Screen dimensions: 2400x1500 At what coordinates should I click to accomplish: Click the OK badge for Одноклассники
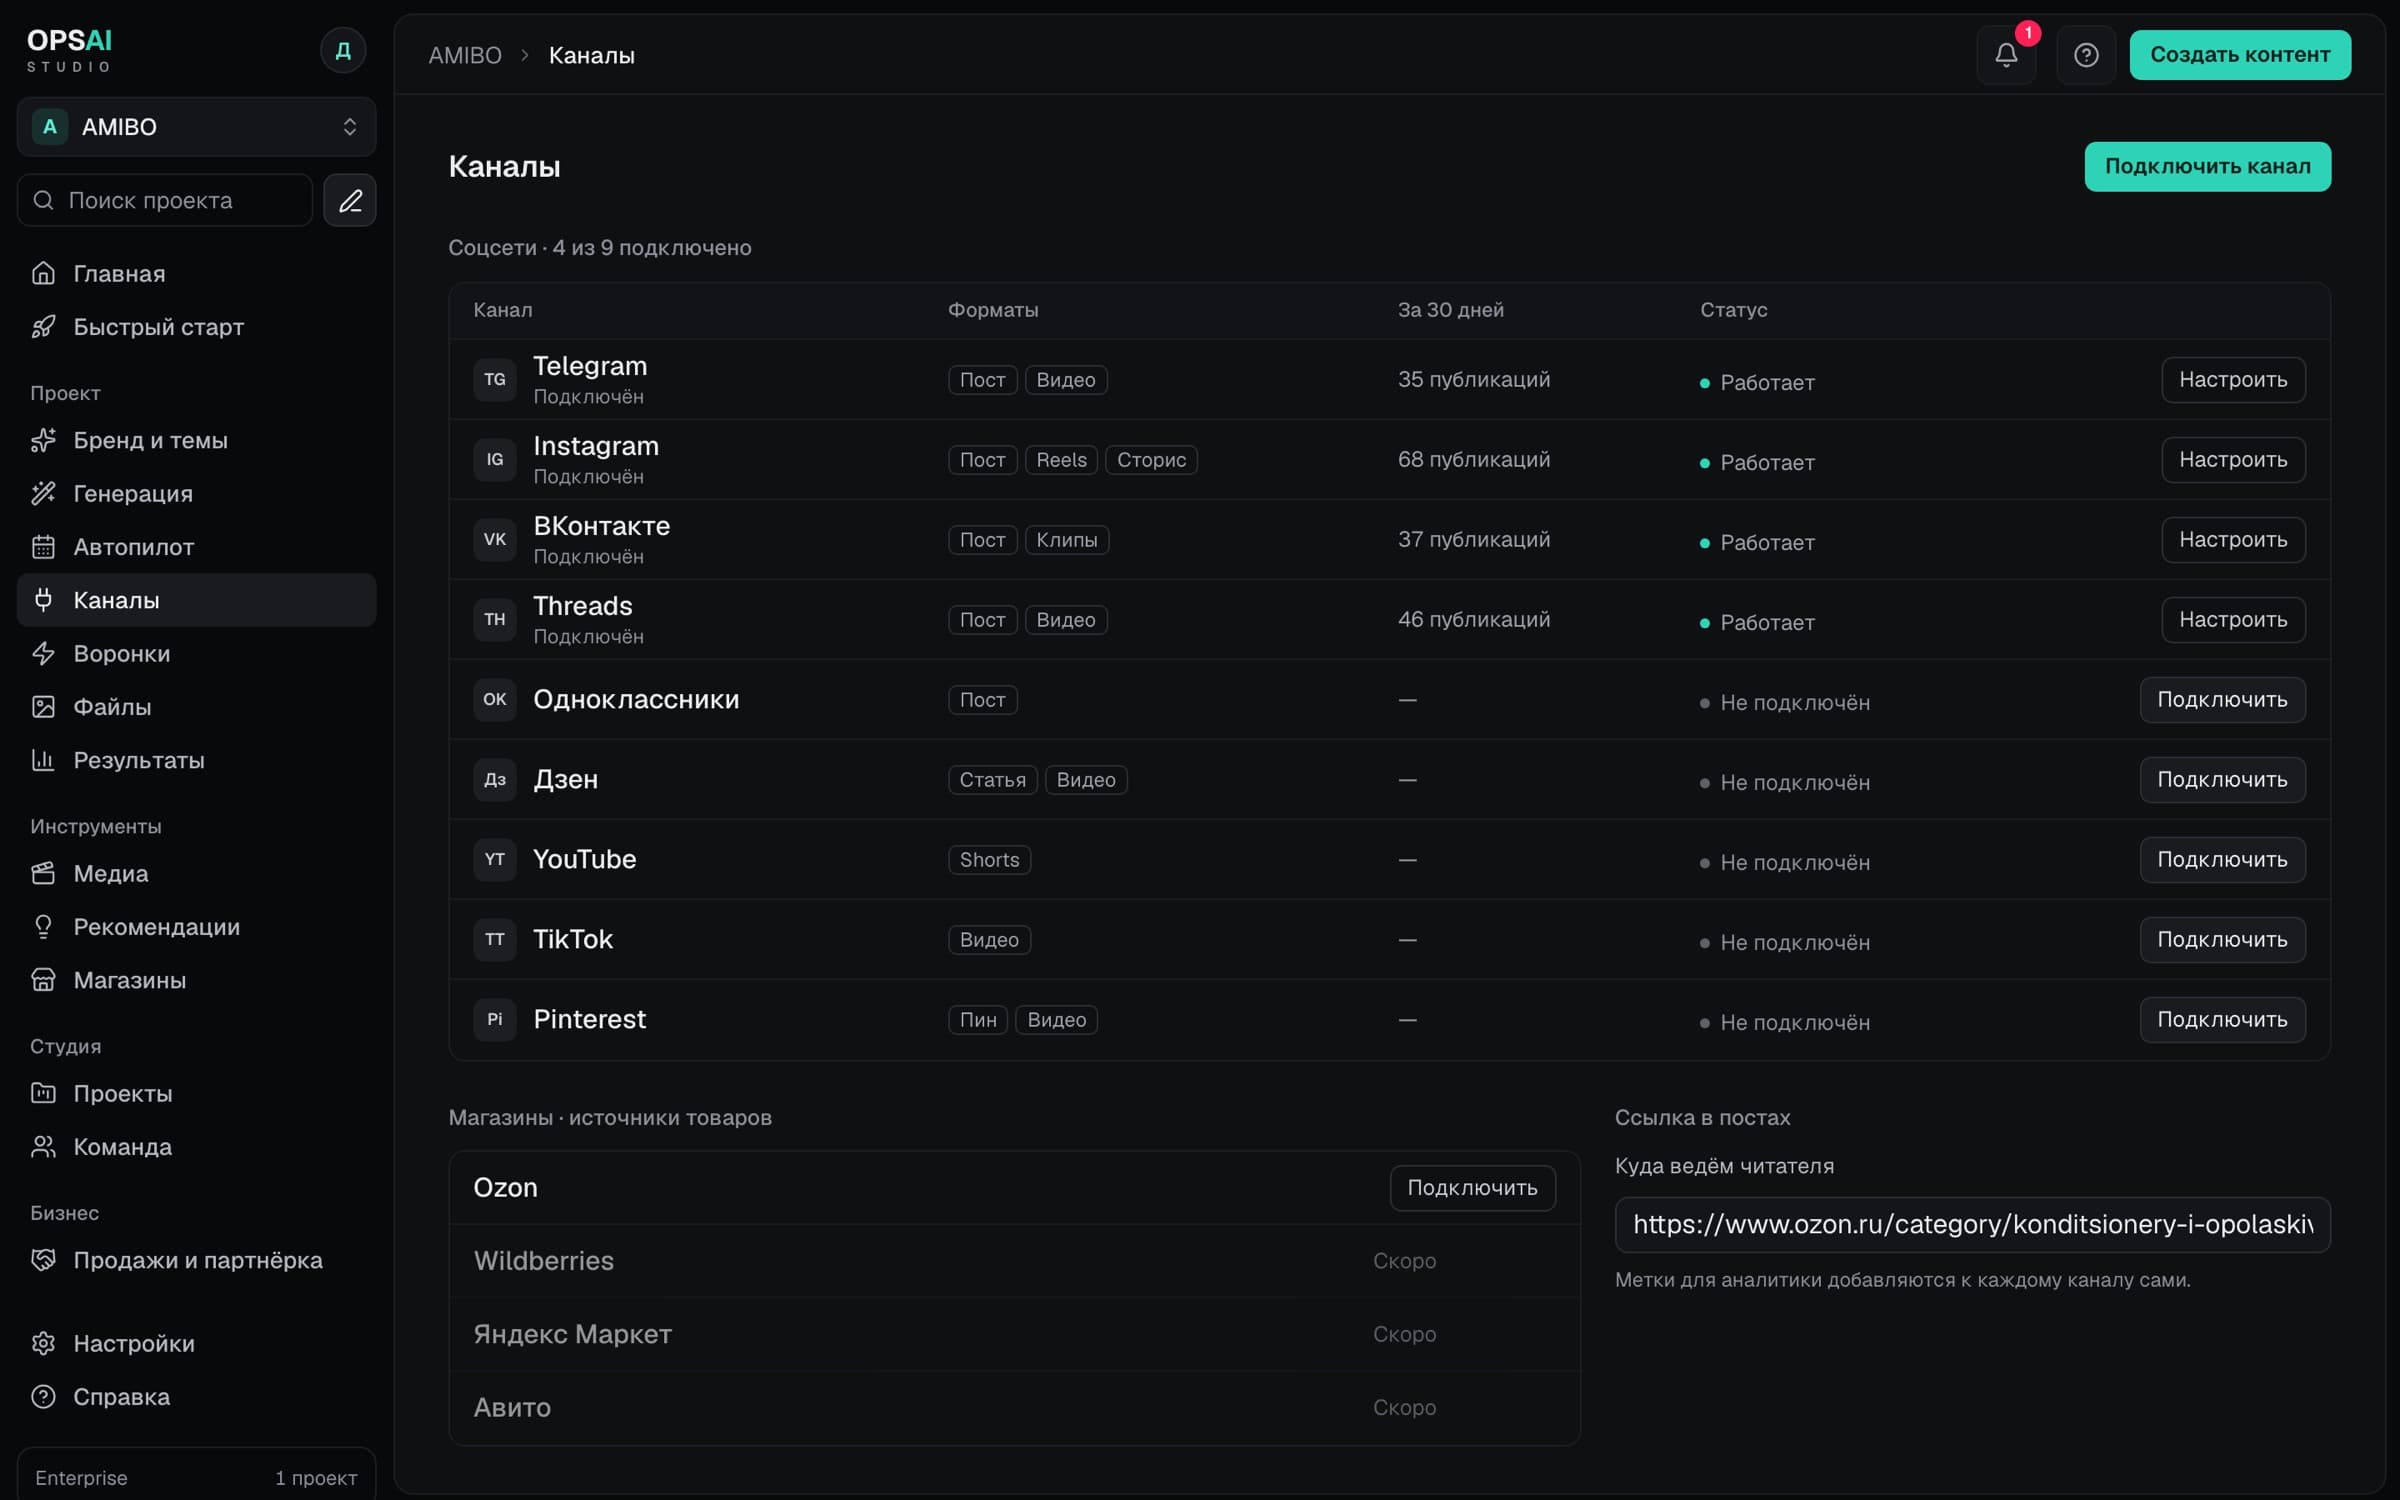[494, 699]
